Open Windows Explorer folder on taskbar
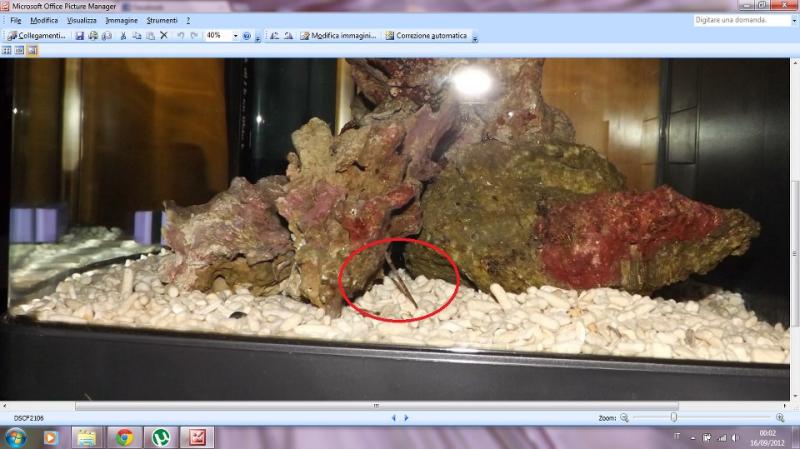Viewport: 800px width, 449px height. (x=87, y=438)
